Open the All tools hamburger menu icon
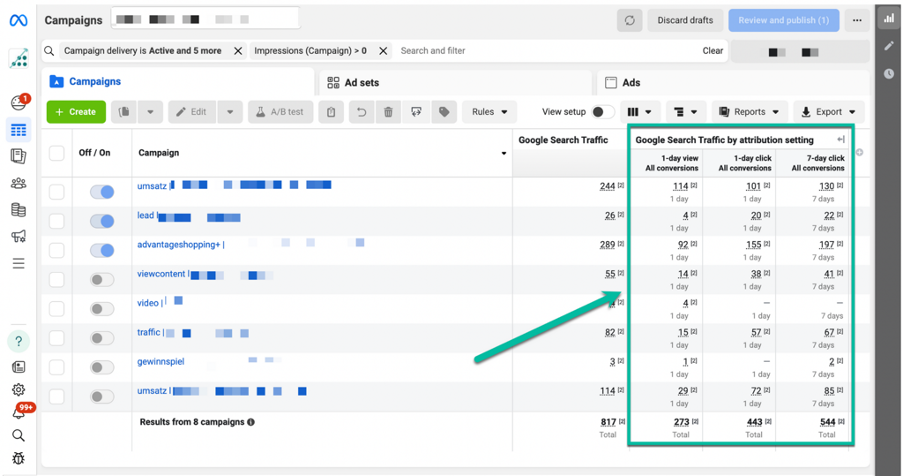This screenshot has width=904, height=476. point(18,263)
